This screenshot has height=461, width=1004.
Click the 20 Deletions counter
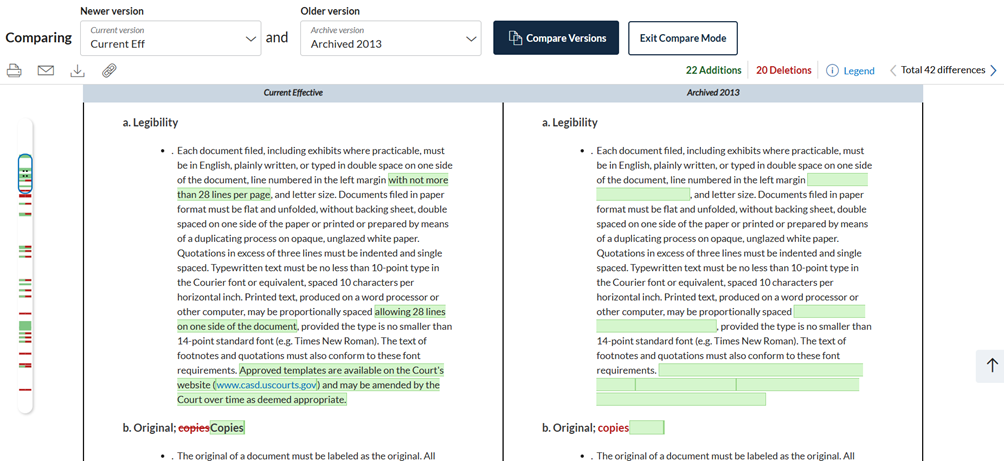784,70
